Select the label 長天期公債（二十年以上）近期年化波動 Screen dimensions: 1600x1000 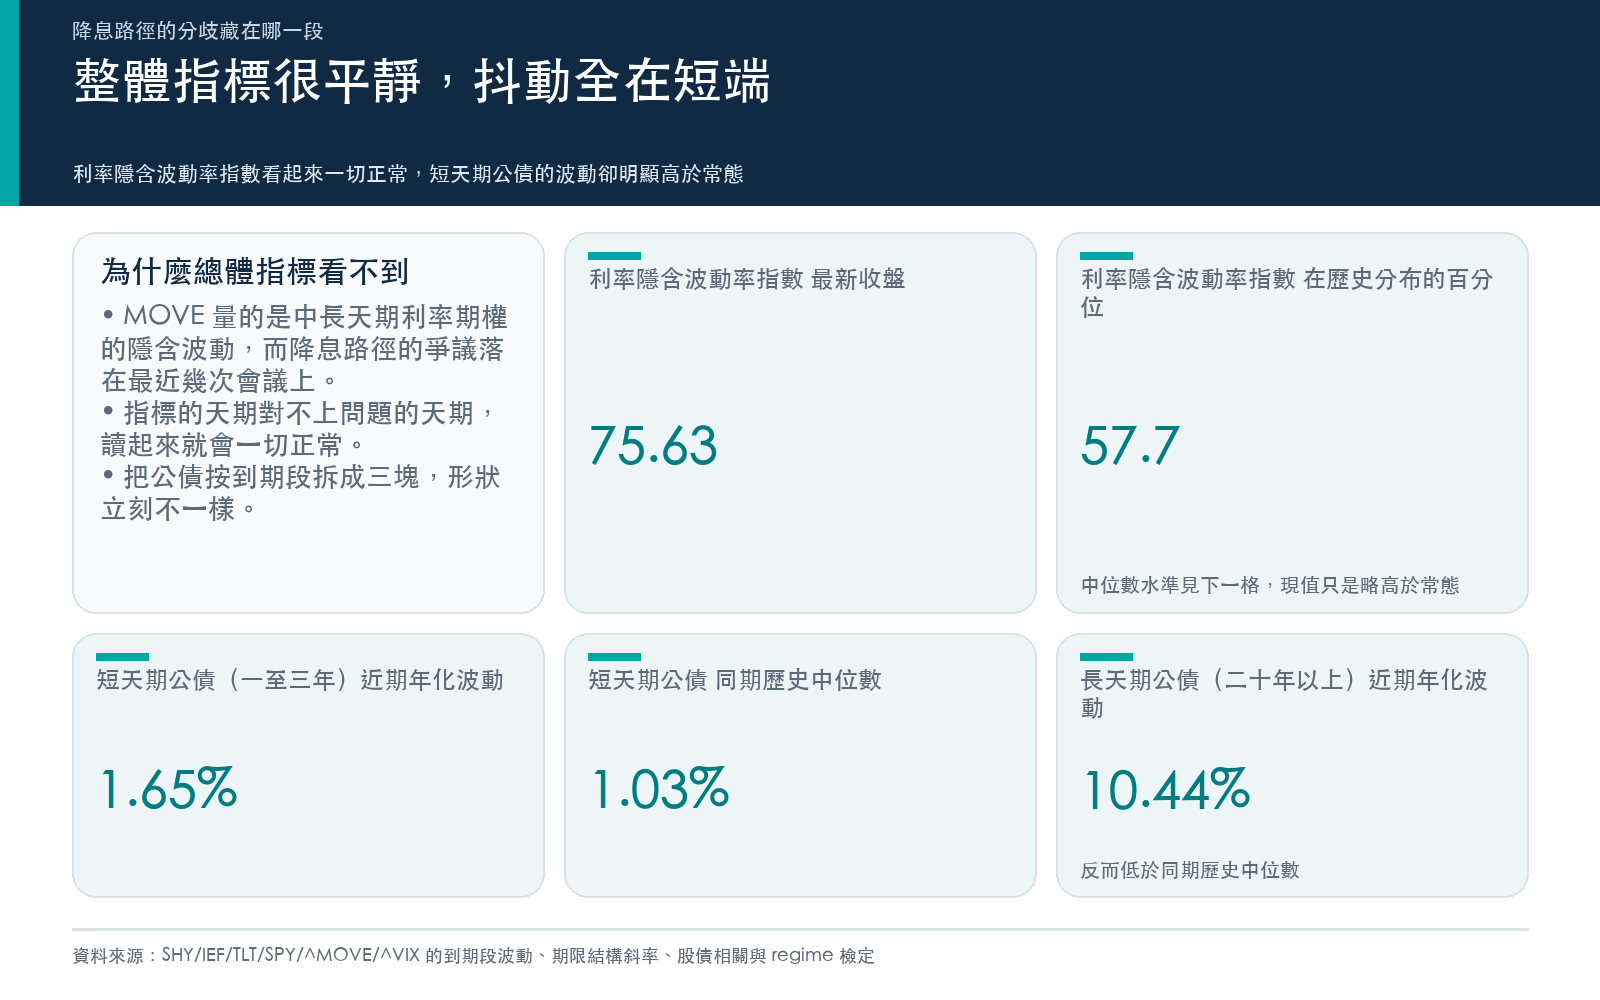click(x=1284, y=694)
